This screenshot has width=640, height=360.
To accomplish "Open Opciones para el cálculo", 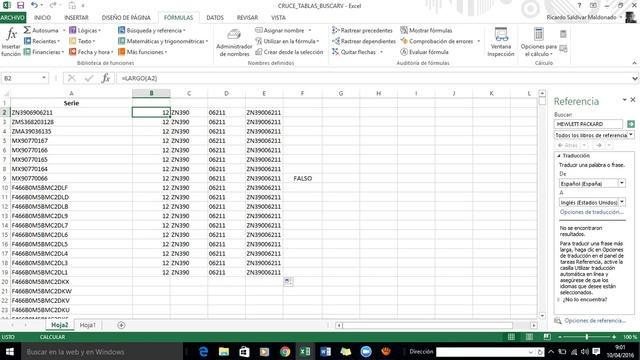I will pyautogui.click(x=539, y=42).
